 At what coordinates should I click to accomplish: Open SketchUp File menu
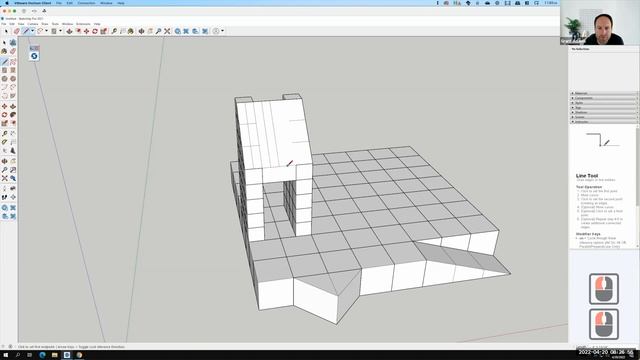[4, 24]
